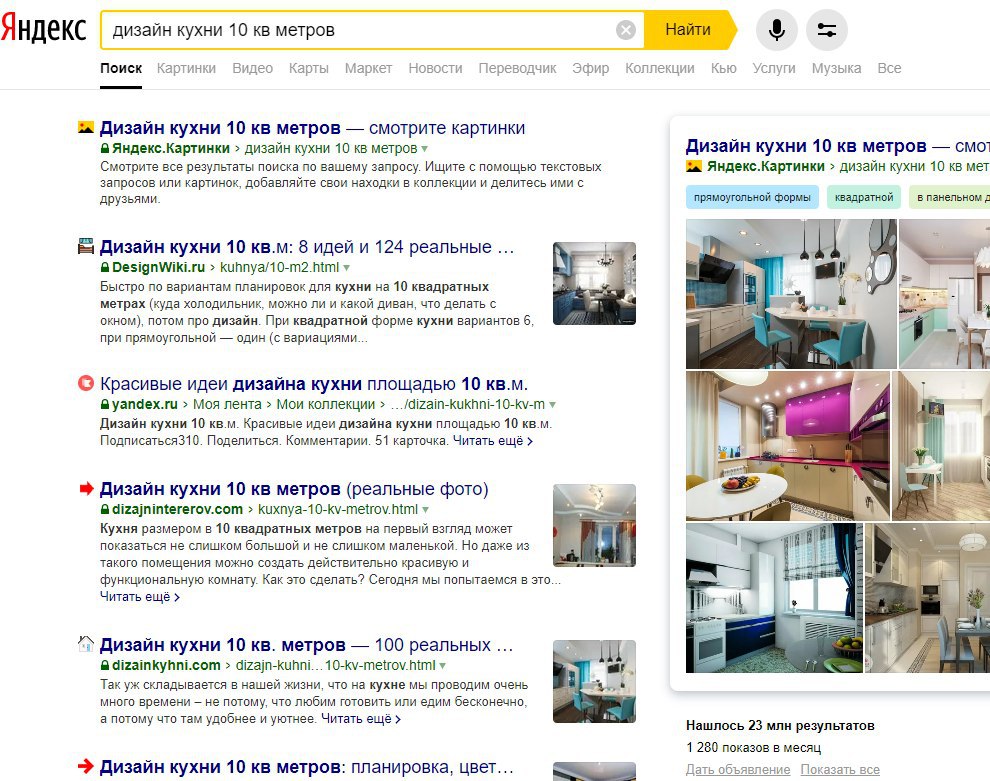Open turquoise chairs kitchen image in panel
This screenshot has height=781, width=990.
[791, 294]
